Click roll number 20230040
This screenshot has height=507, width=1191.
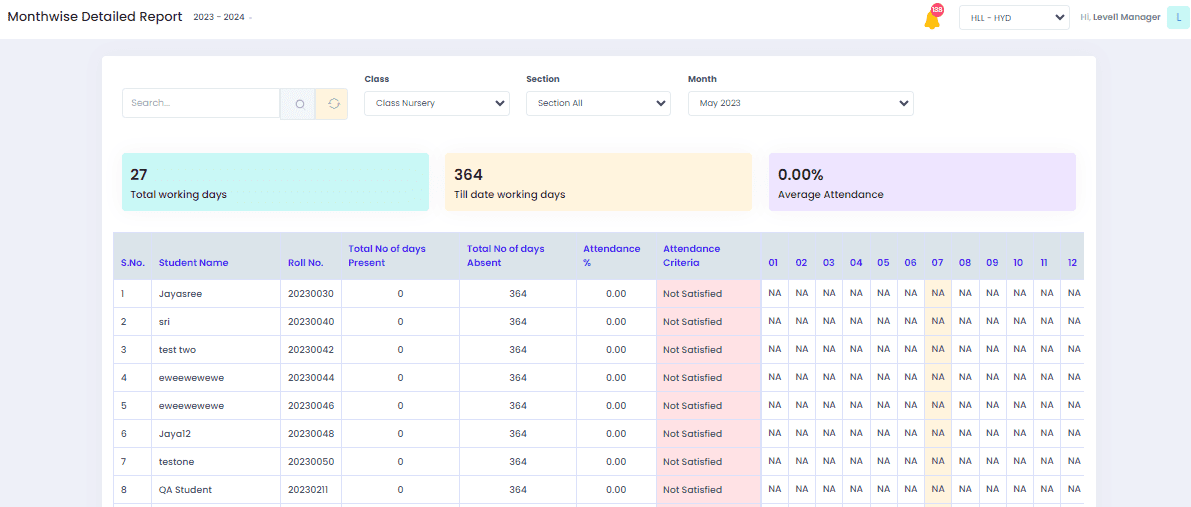[311, 322]
